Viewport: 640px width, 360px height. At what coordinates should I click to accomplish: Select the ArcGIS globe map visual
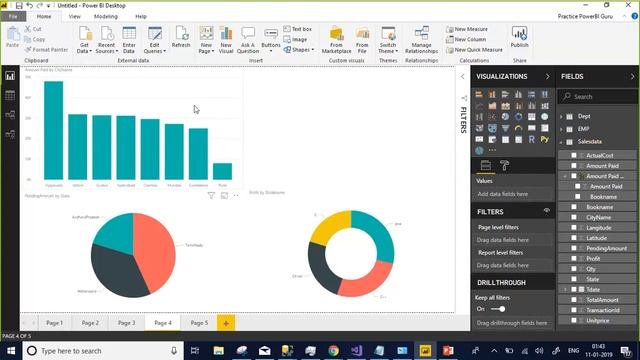pyautogui.click(x=479, y=151)
